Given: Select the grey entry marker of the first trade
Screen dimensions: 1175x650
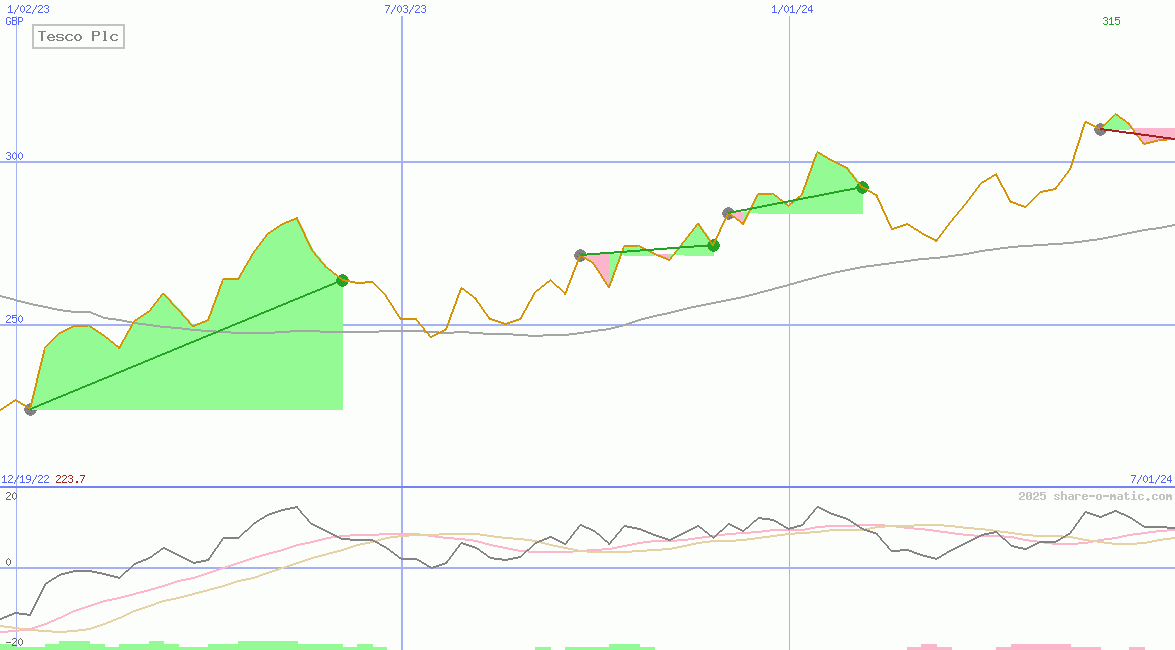Looking at the screenshot, I should [x=30, y=410].
